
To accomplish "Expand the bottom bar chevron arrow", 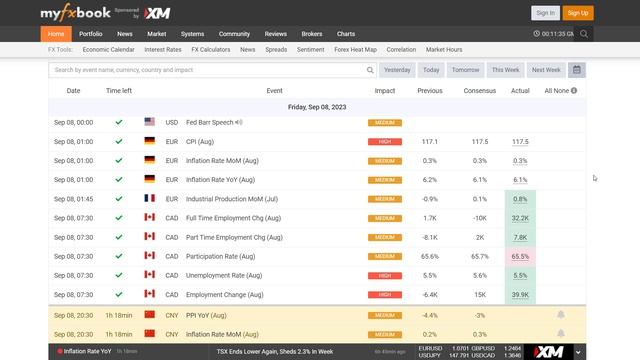I will 578,352.
